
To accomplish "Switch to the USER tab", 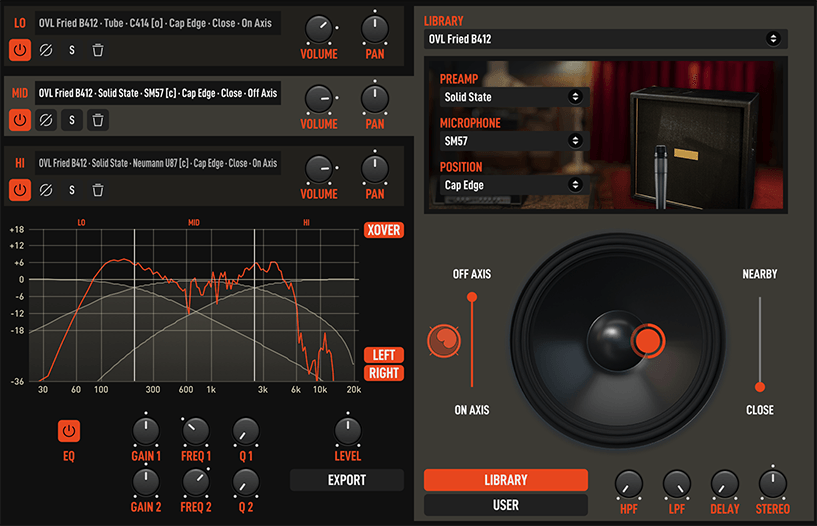I will [x=506, y=505].
